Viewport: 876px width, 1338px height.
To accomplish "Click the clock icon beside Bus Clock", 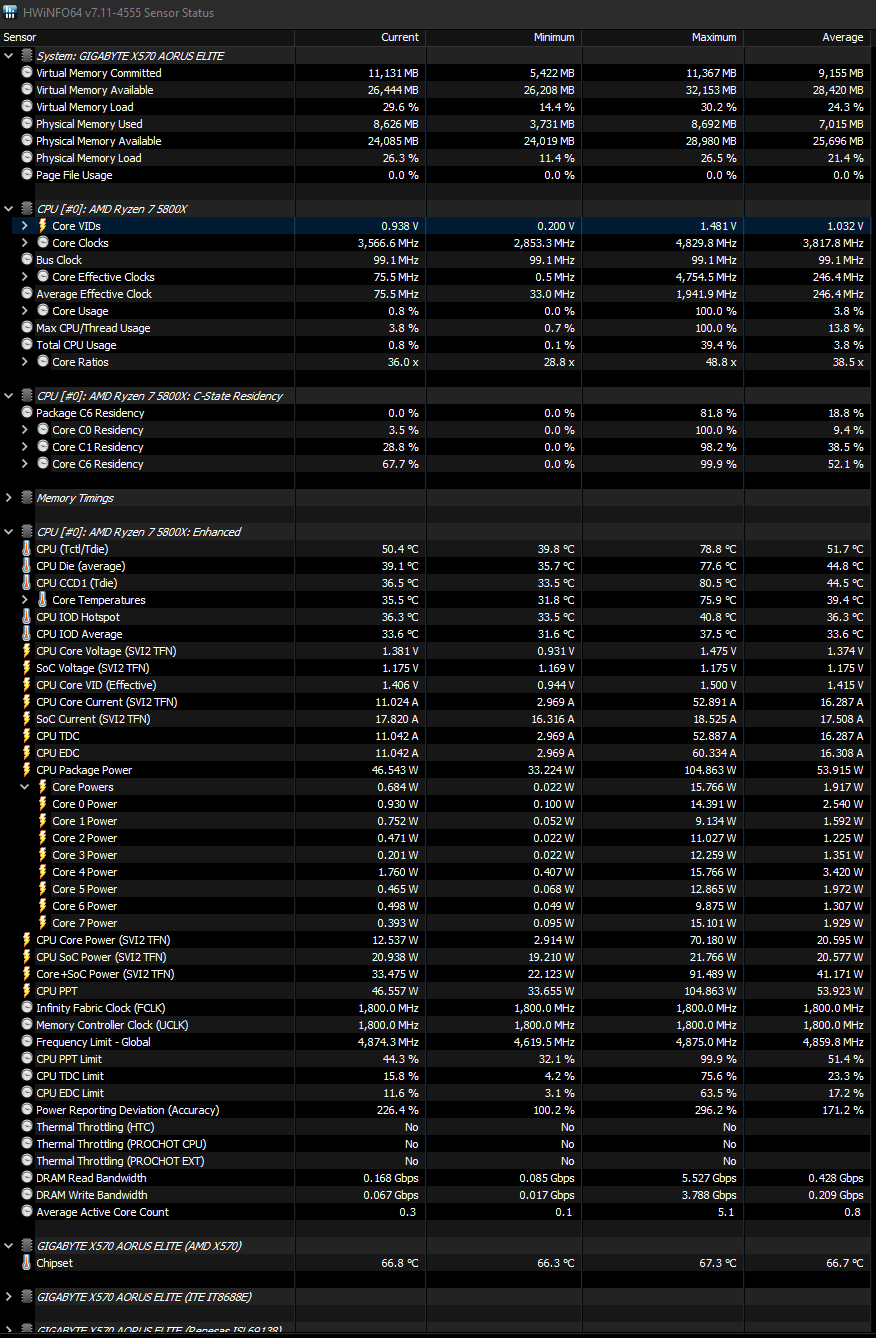I will (x=27, y=260).
